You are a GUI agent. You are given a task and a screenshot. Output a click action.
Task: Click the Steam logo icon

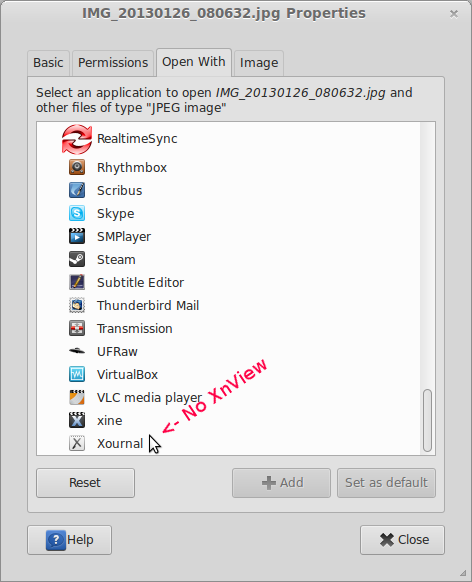[x=77, y=259]
